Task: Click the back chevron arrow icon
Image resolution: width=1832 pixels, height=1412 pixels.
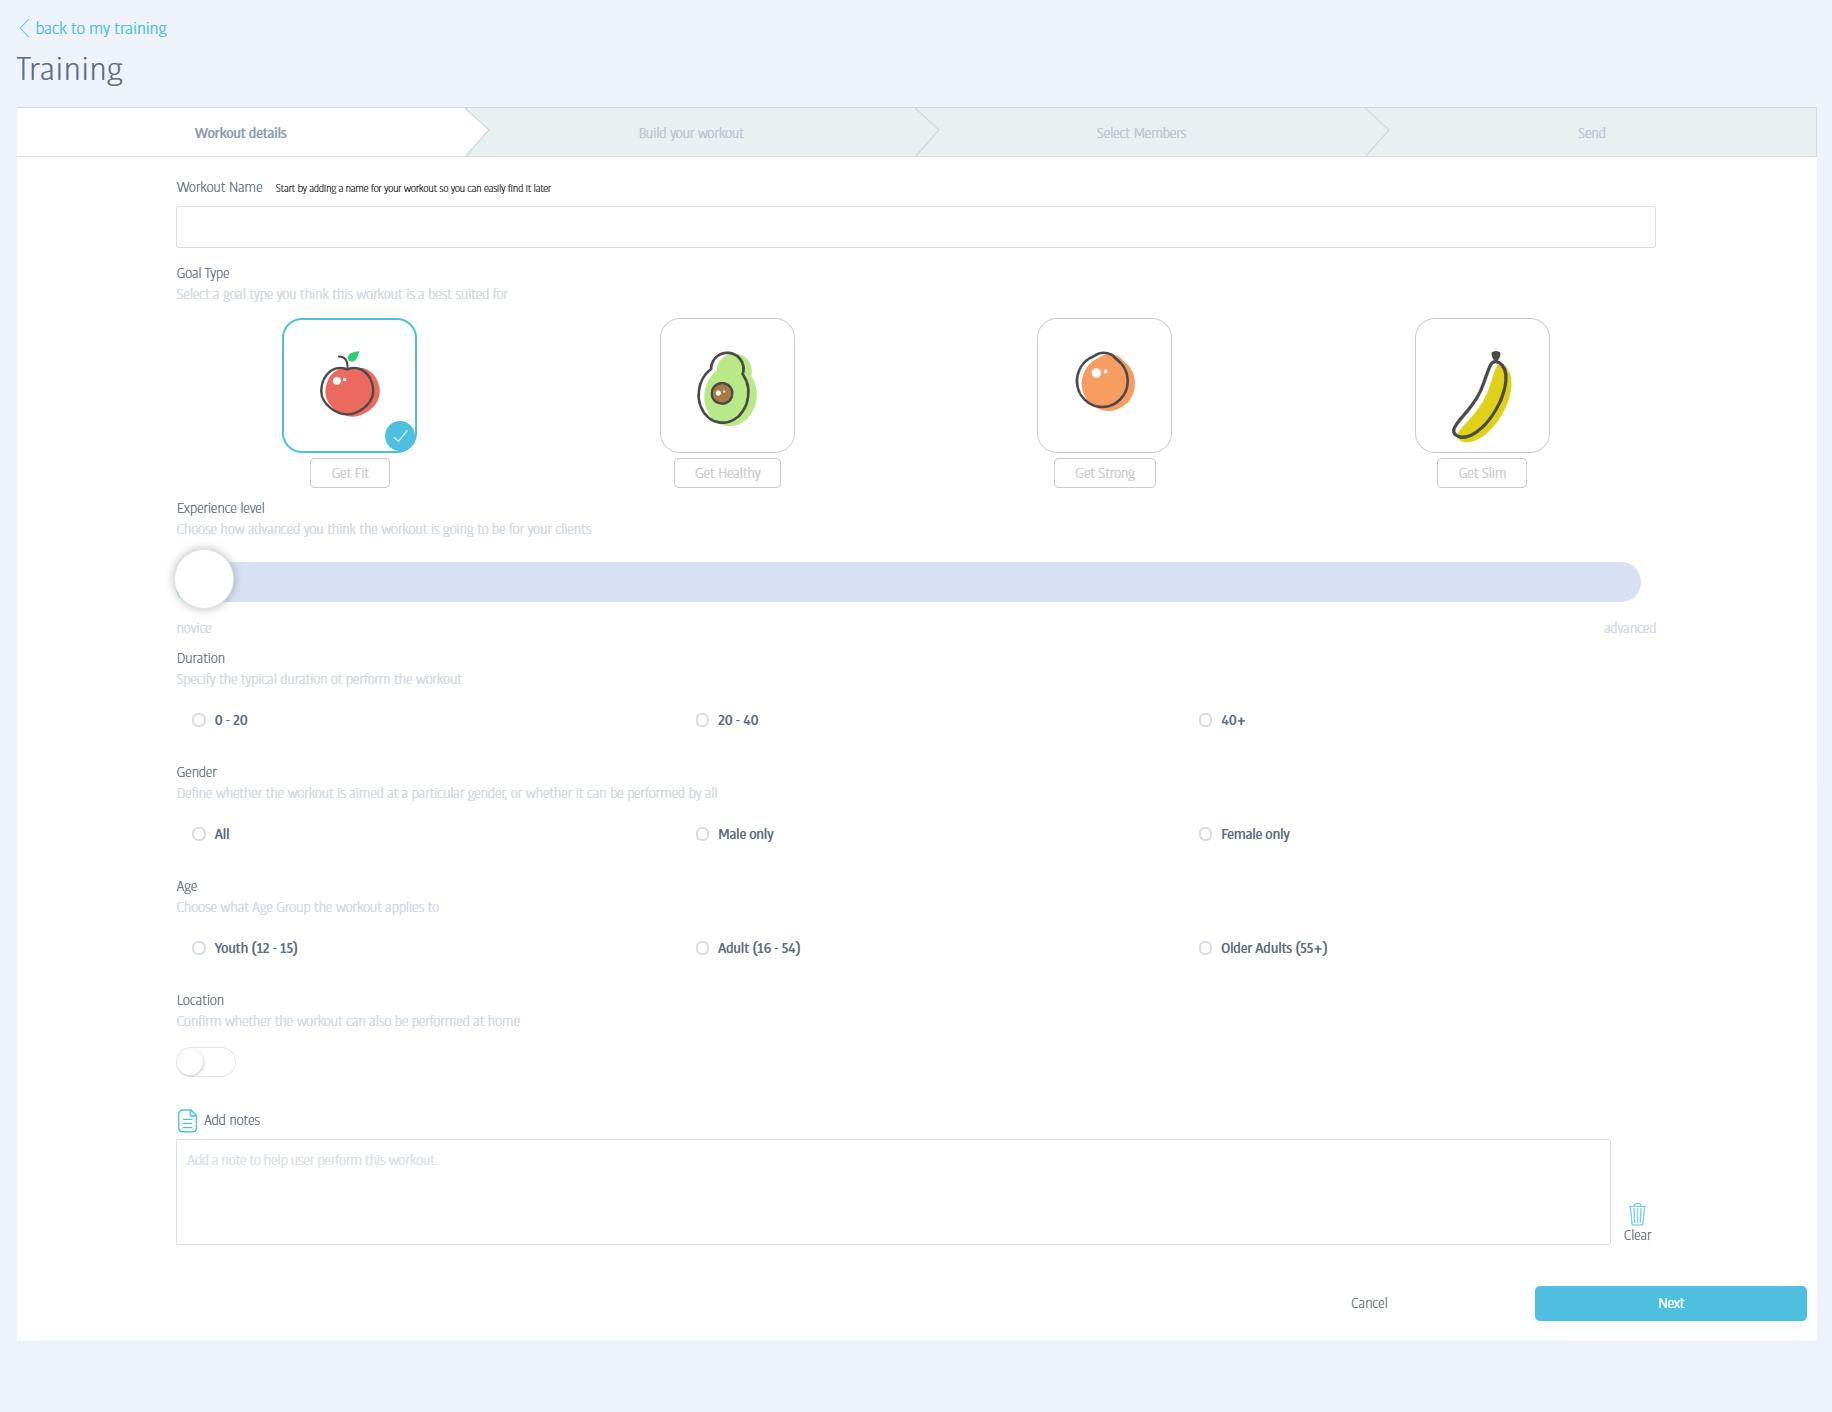Action: pyautogui.click(x=24, y=28)
